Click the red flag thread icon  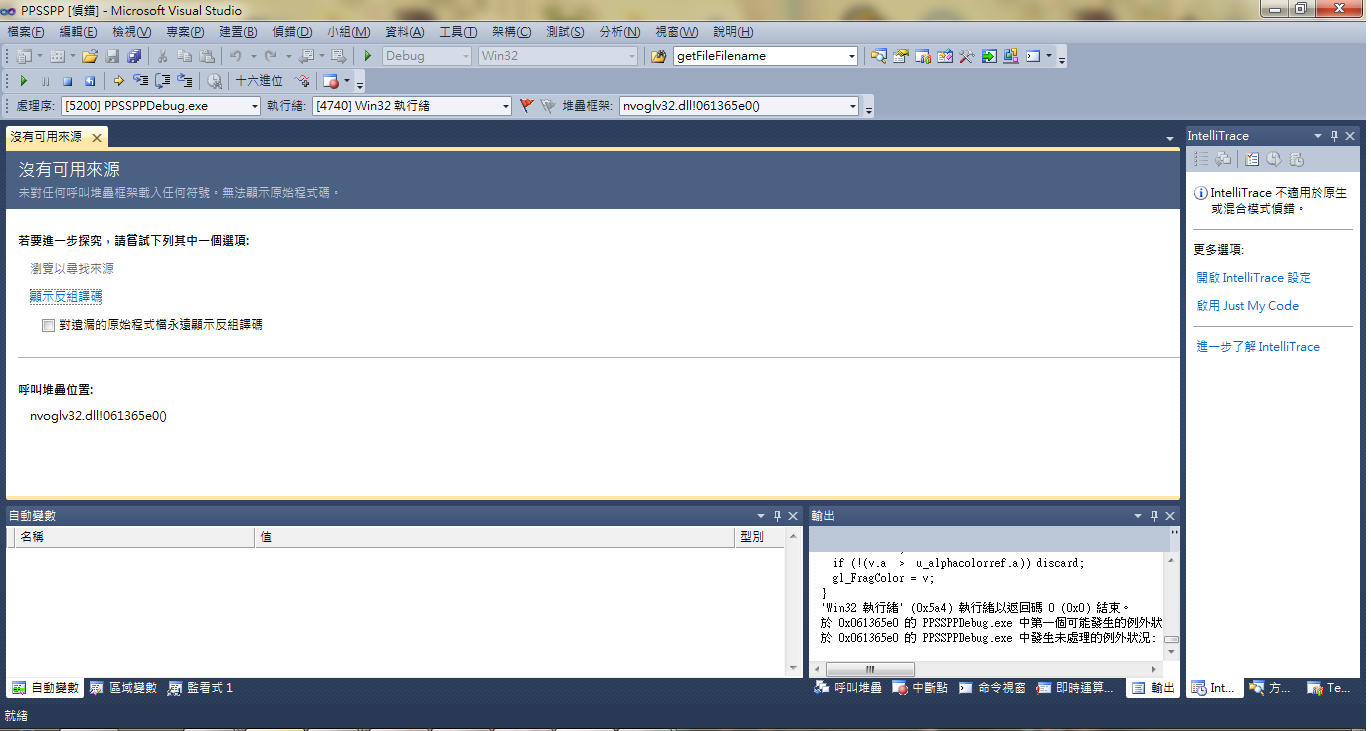pos(527,105)
